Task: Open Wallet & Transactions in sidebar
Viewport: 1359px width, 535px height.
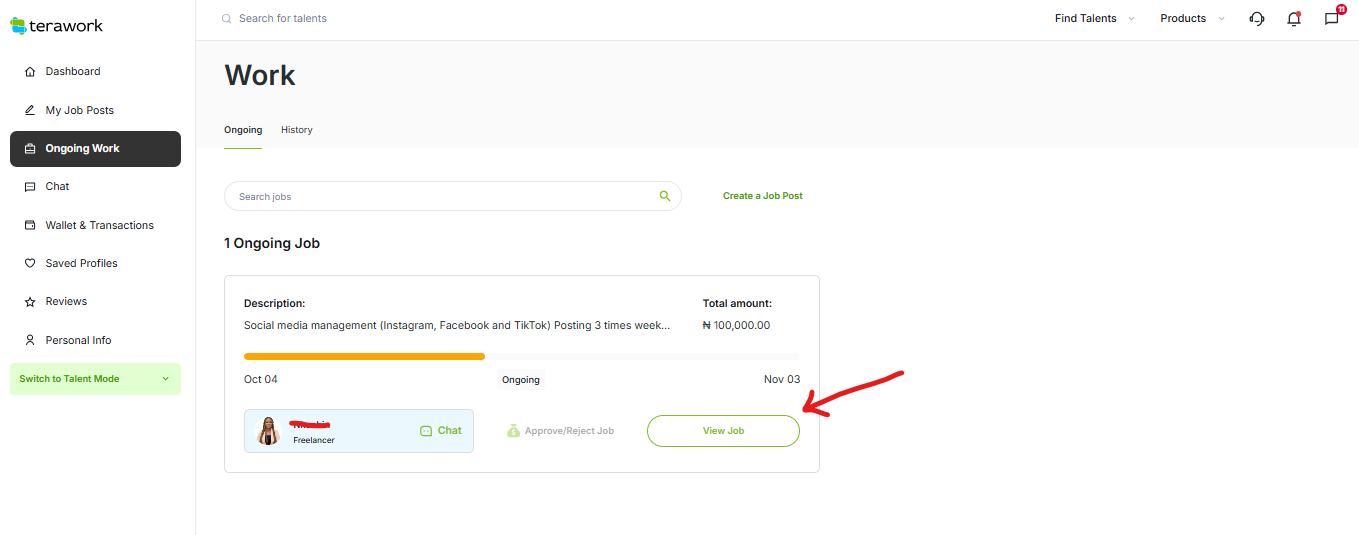Action: click(x=99, y=225)
